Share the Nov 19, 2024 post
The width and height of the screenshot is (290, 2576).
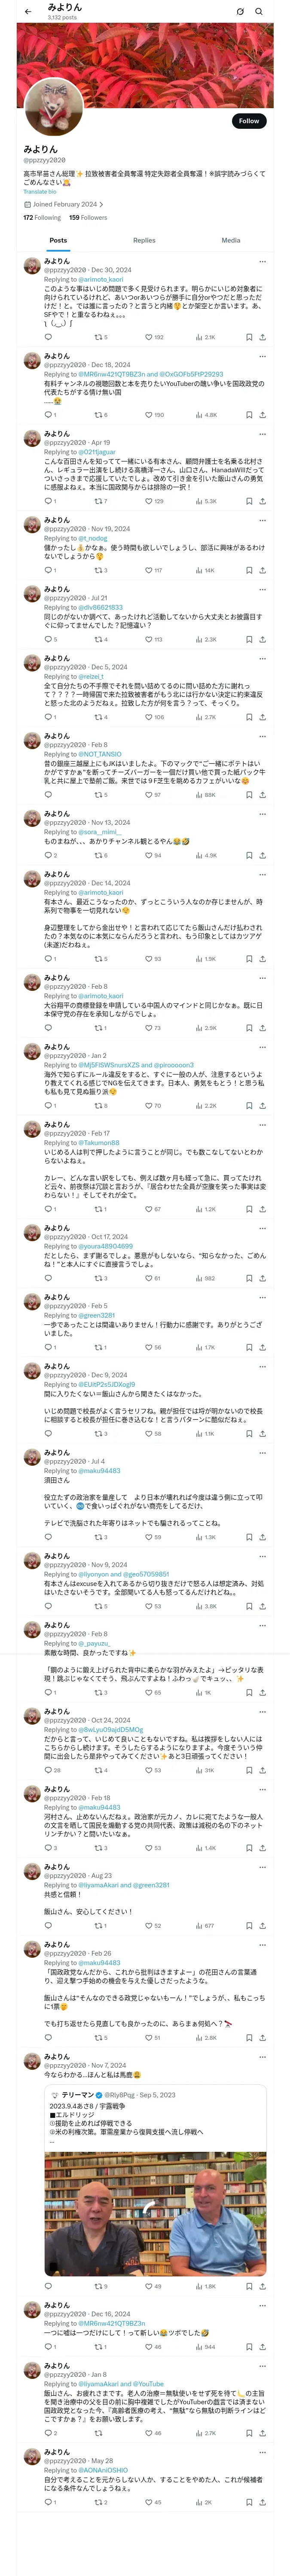coord(262,570)
